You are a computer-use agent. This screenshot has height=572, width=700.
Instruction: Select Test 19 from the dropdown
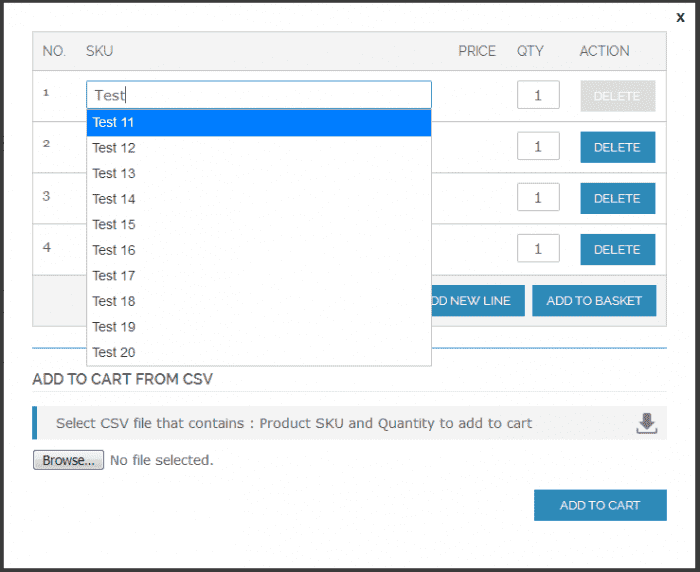258,326
